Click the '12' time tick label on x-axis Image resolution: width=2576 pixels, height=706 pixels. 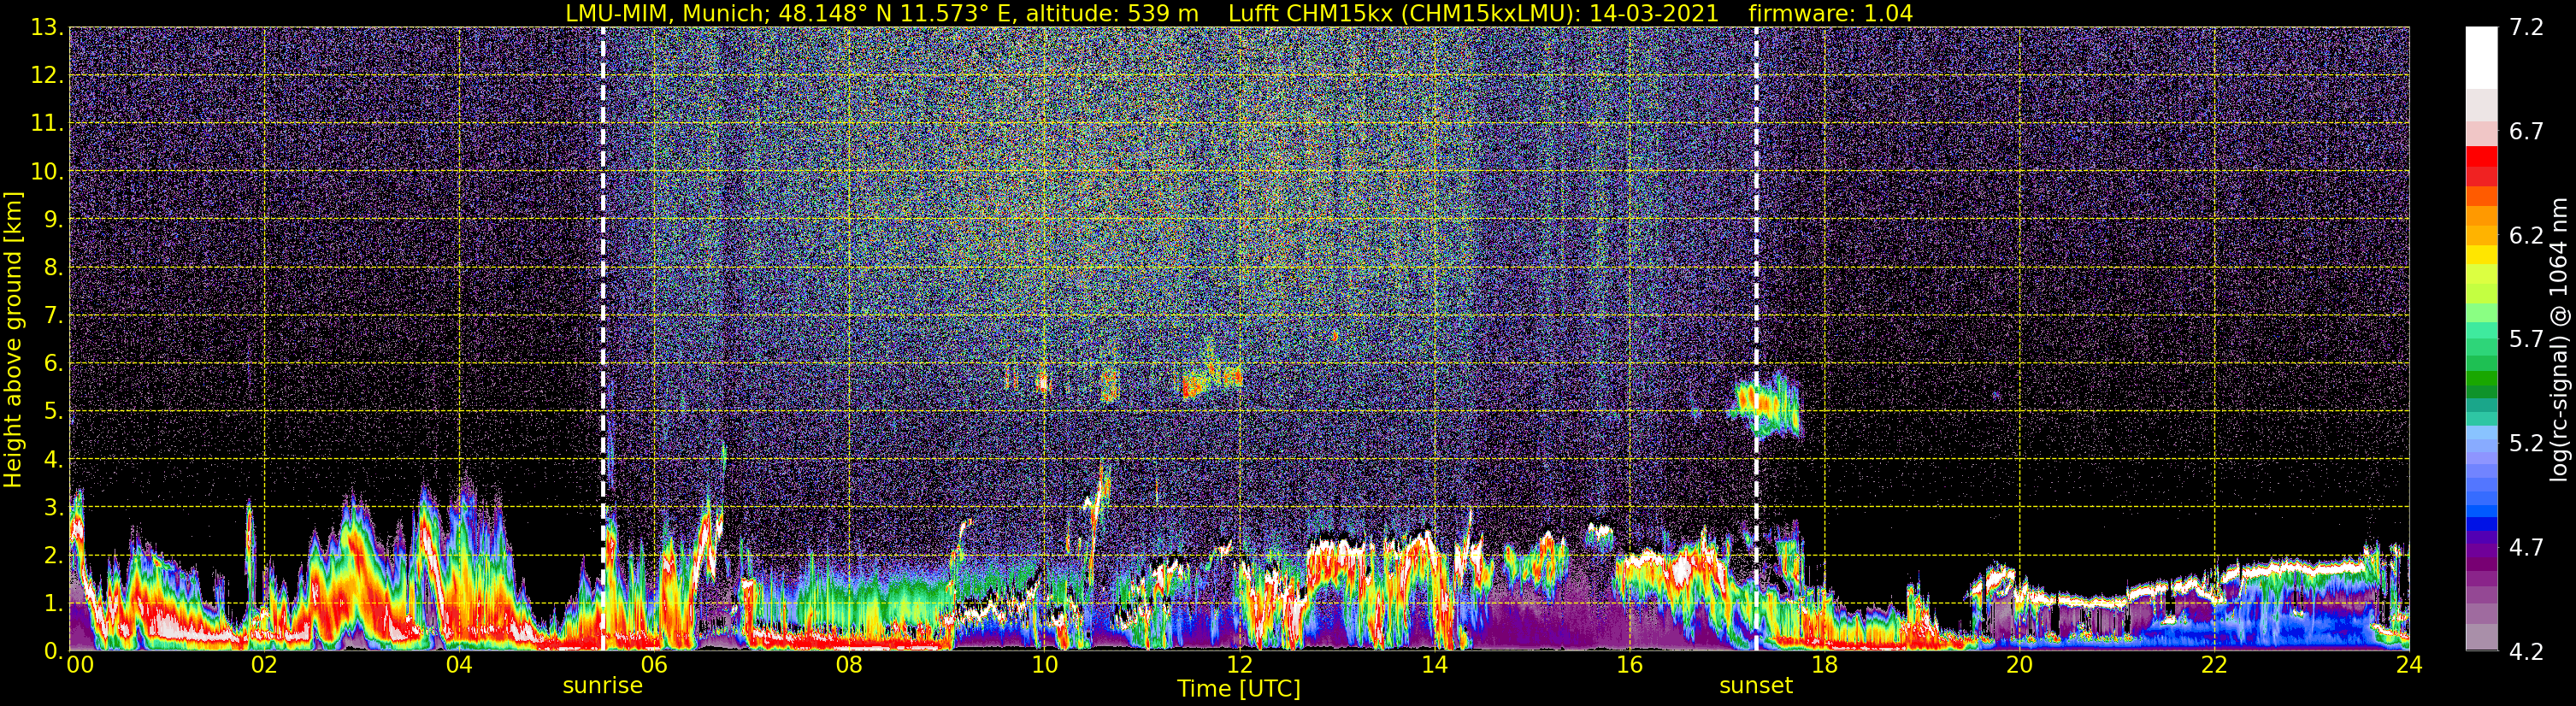1239,665
